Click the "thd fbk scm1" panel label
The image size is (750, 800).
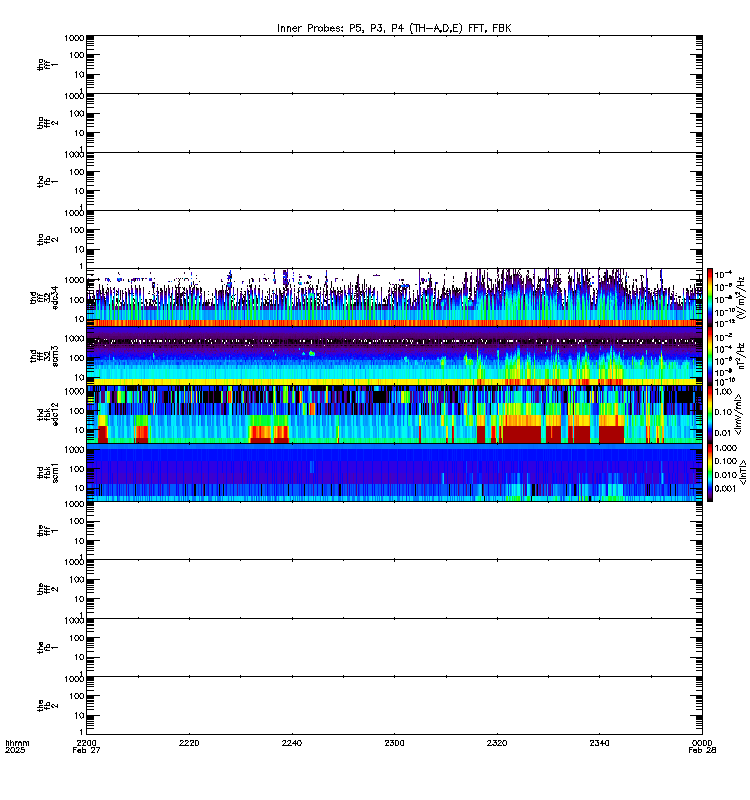[x=48, y=472]
